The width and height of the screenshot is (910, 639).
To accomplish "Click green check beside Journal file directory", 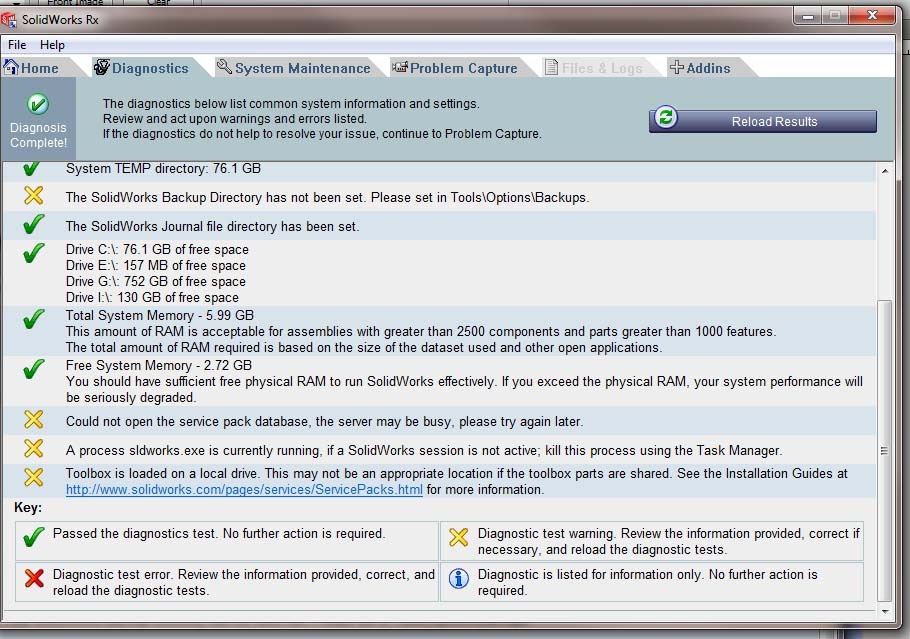I will pos(34,223).
